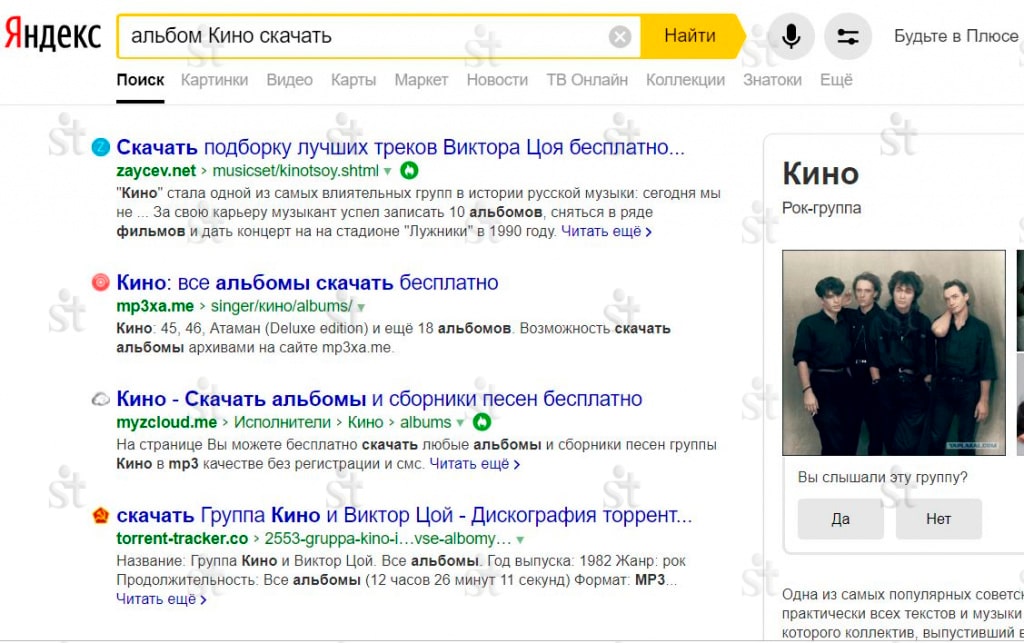Open the Кино band photo thumbnail
This screenshot has width=1024, height=643.
[893, 353]
